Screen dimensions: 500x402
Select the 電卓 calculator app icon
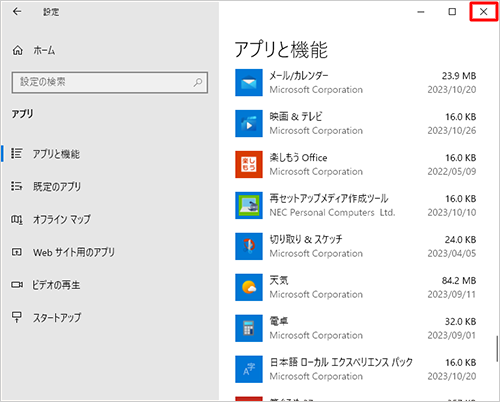coord(249,328)
